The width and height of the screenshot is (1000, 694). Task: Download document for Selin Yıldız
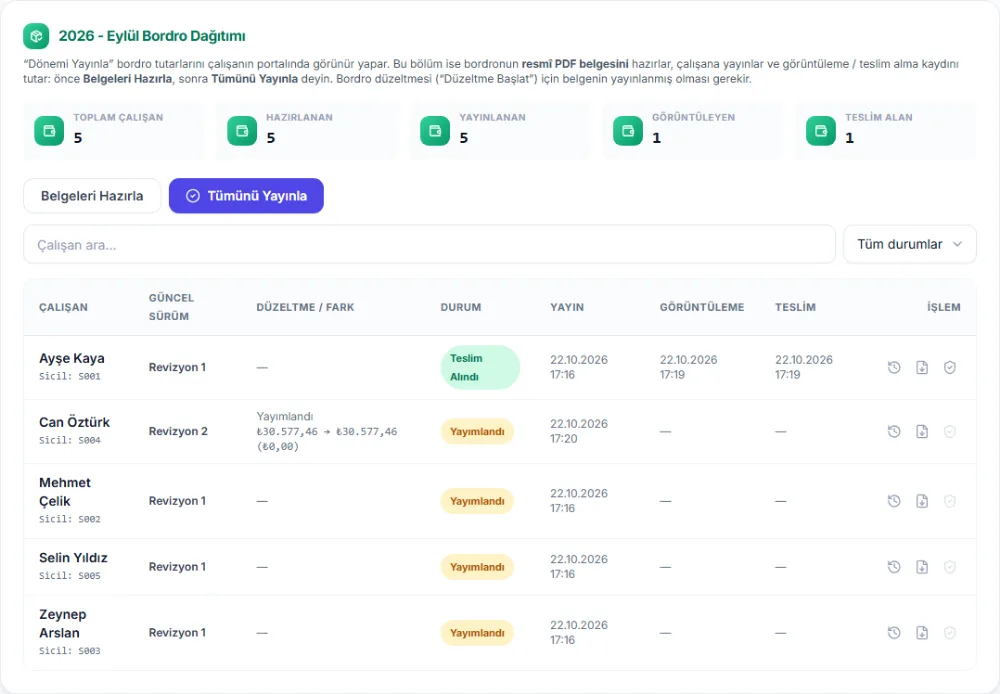(x=922, y=566)
